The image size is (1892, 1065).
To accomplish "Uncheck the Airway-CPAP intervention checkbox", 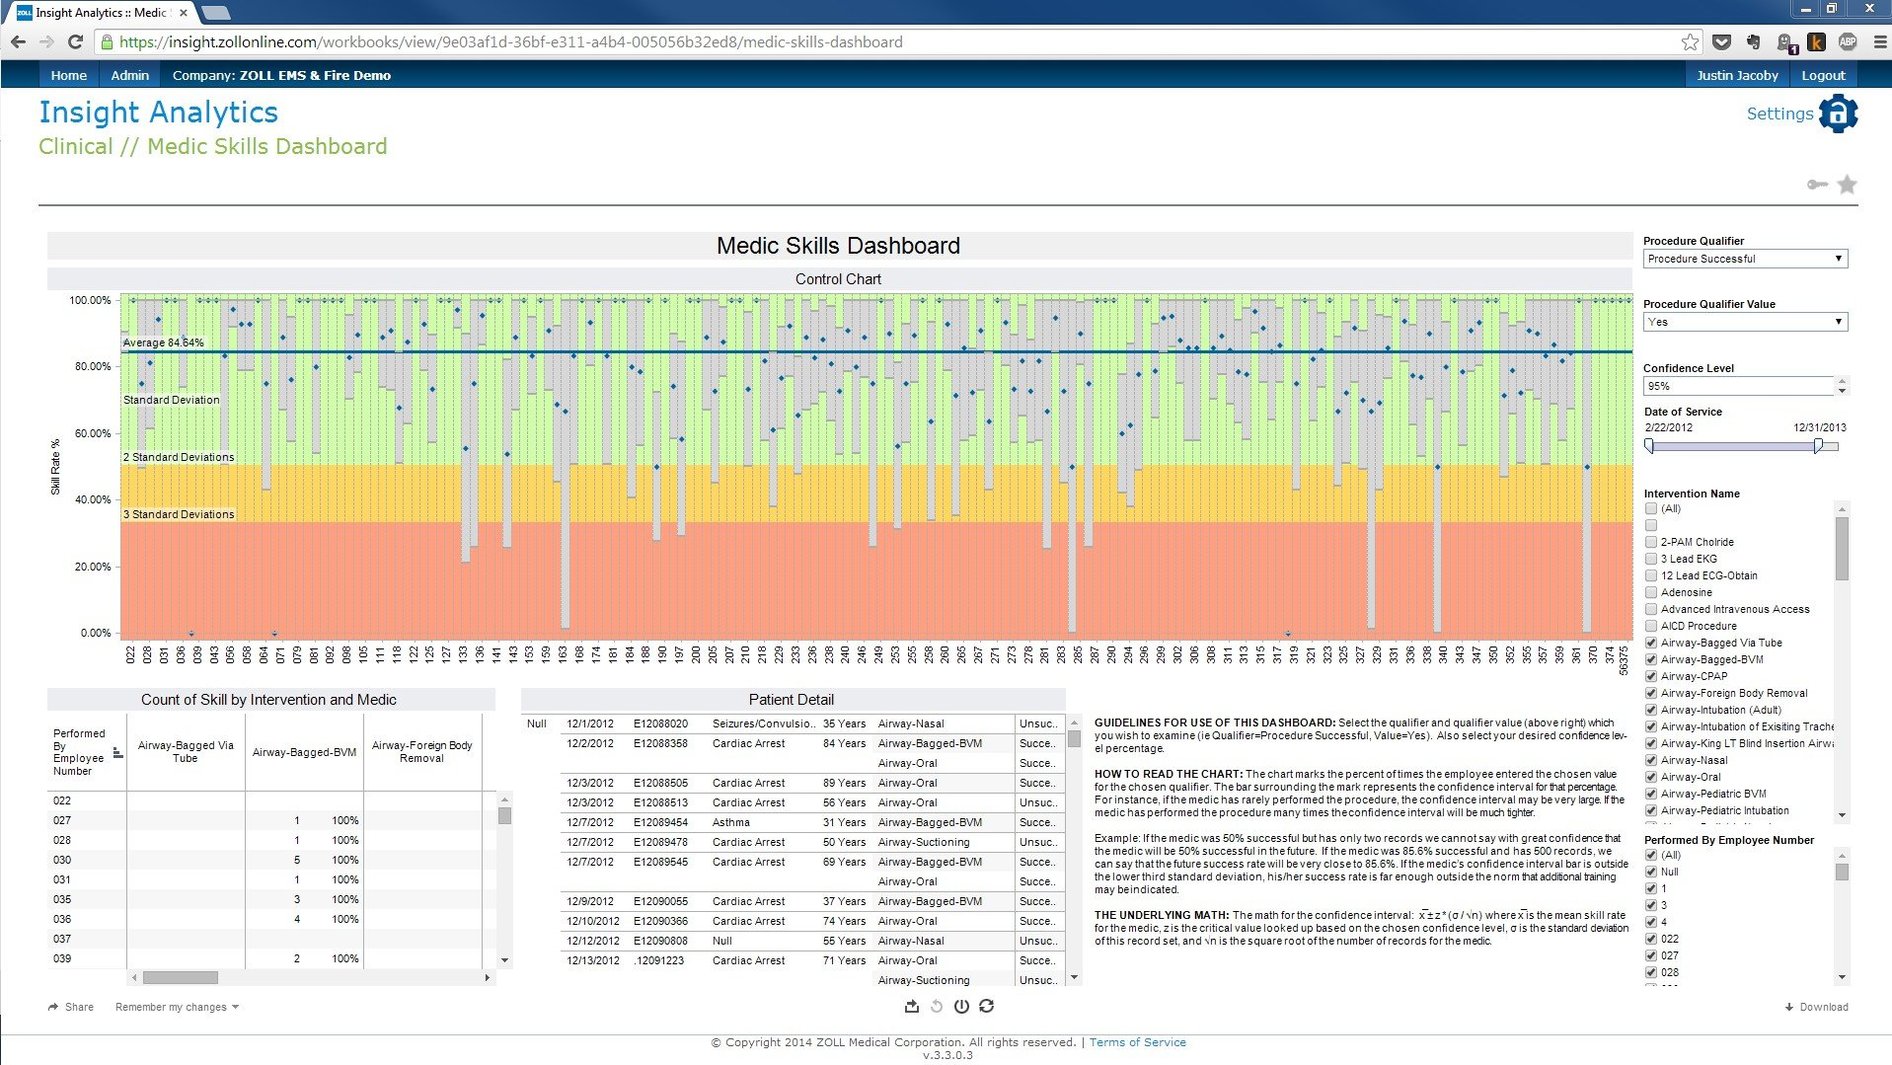I will pyautogui.click(x=1650, y=676).
